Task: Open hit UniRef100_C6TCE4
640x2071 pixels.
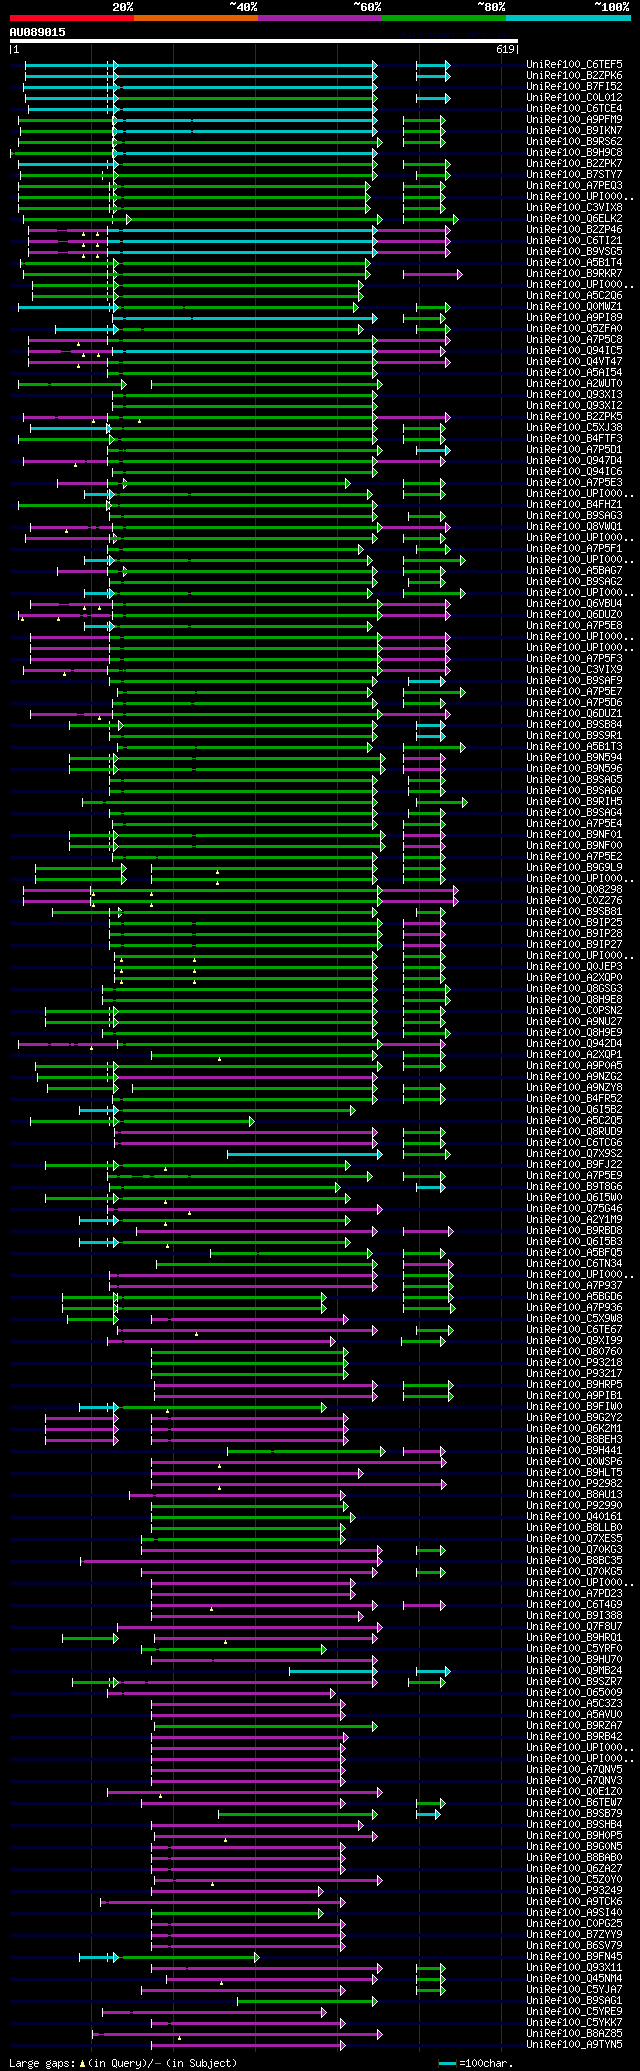Action: pyautogui.click(x=574, y=108)
